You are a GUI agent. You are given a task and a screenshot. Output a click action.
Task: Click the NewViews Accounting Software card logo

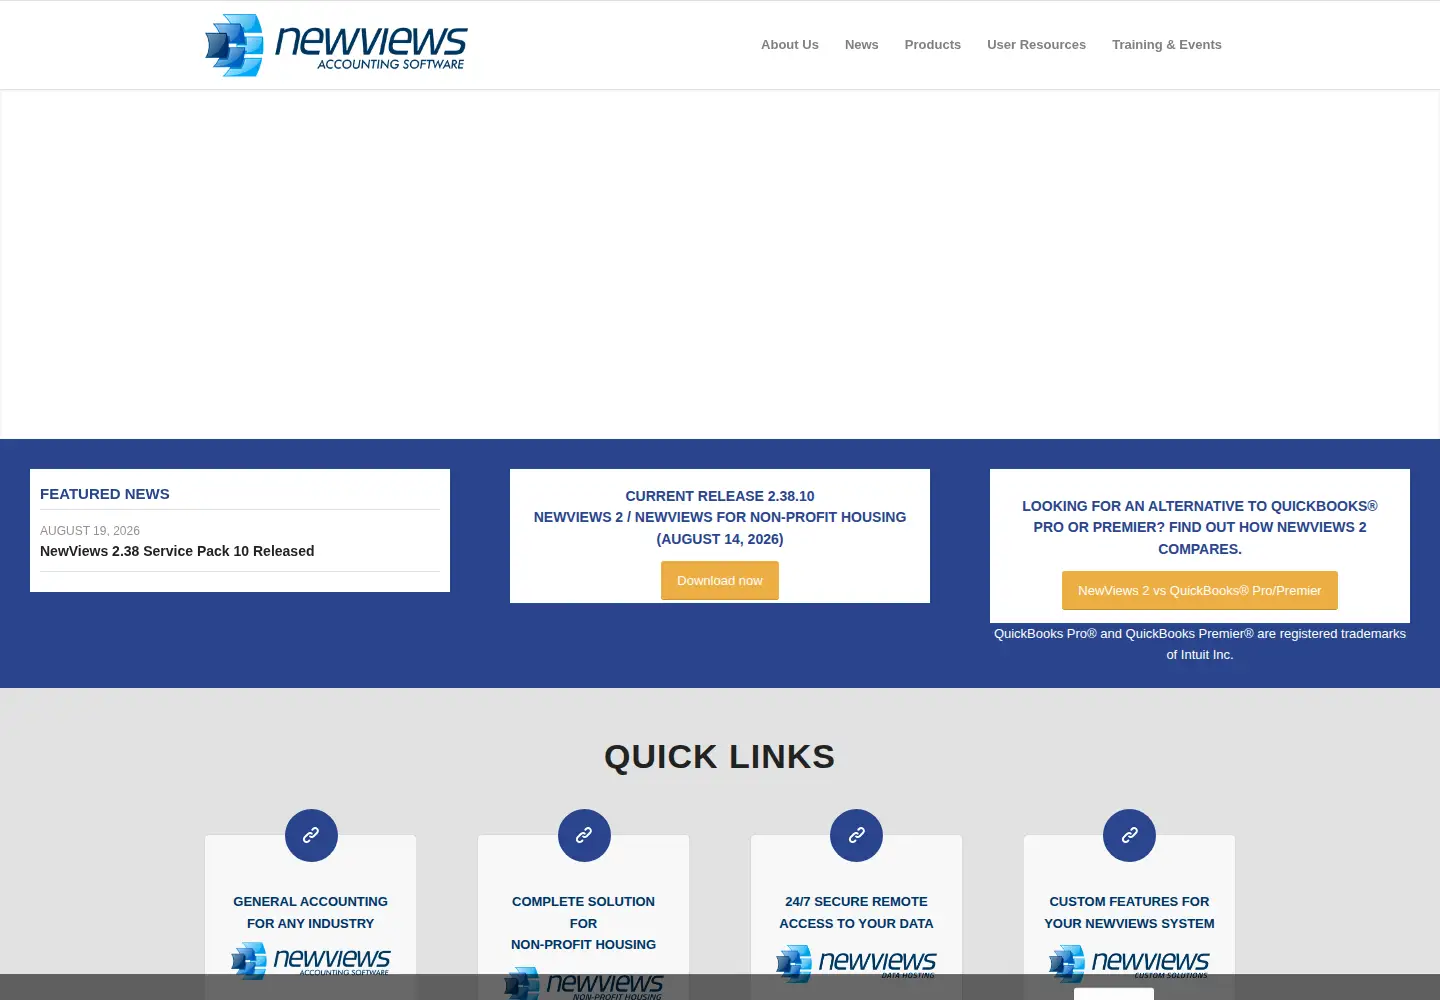click(311, 961)
